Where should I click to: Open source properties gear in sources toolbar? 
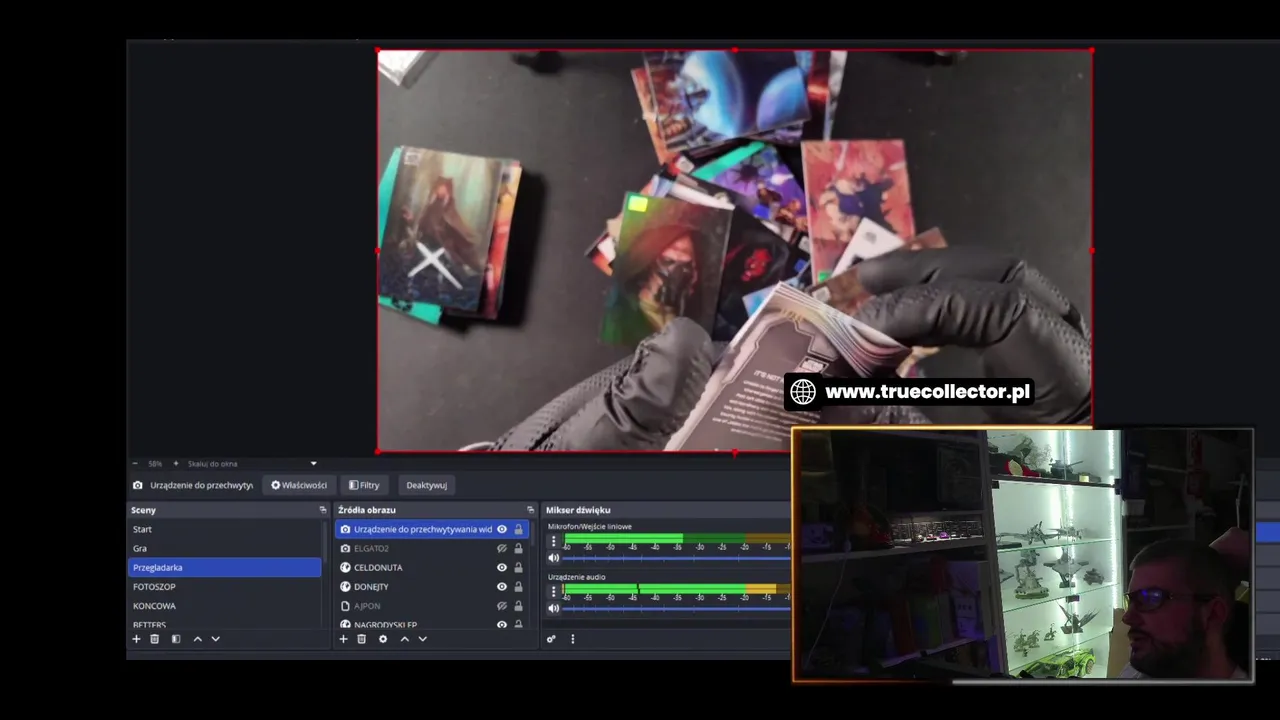383,639
